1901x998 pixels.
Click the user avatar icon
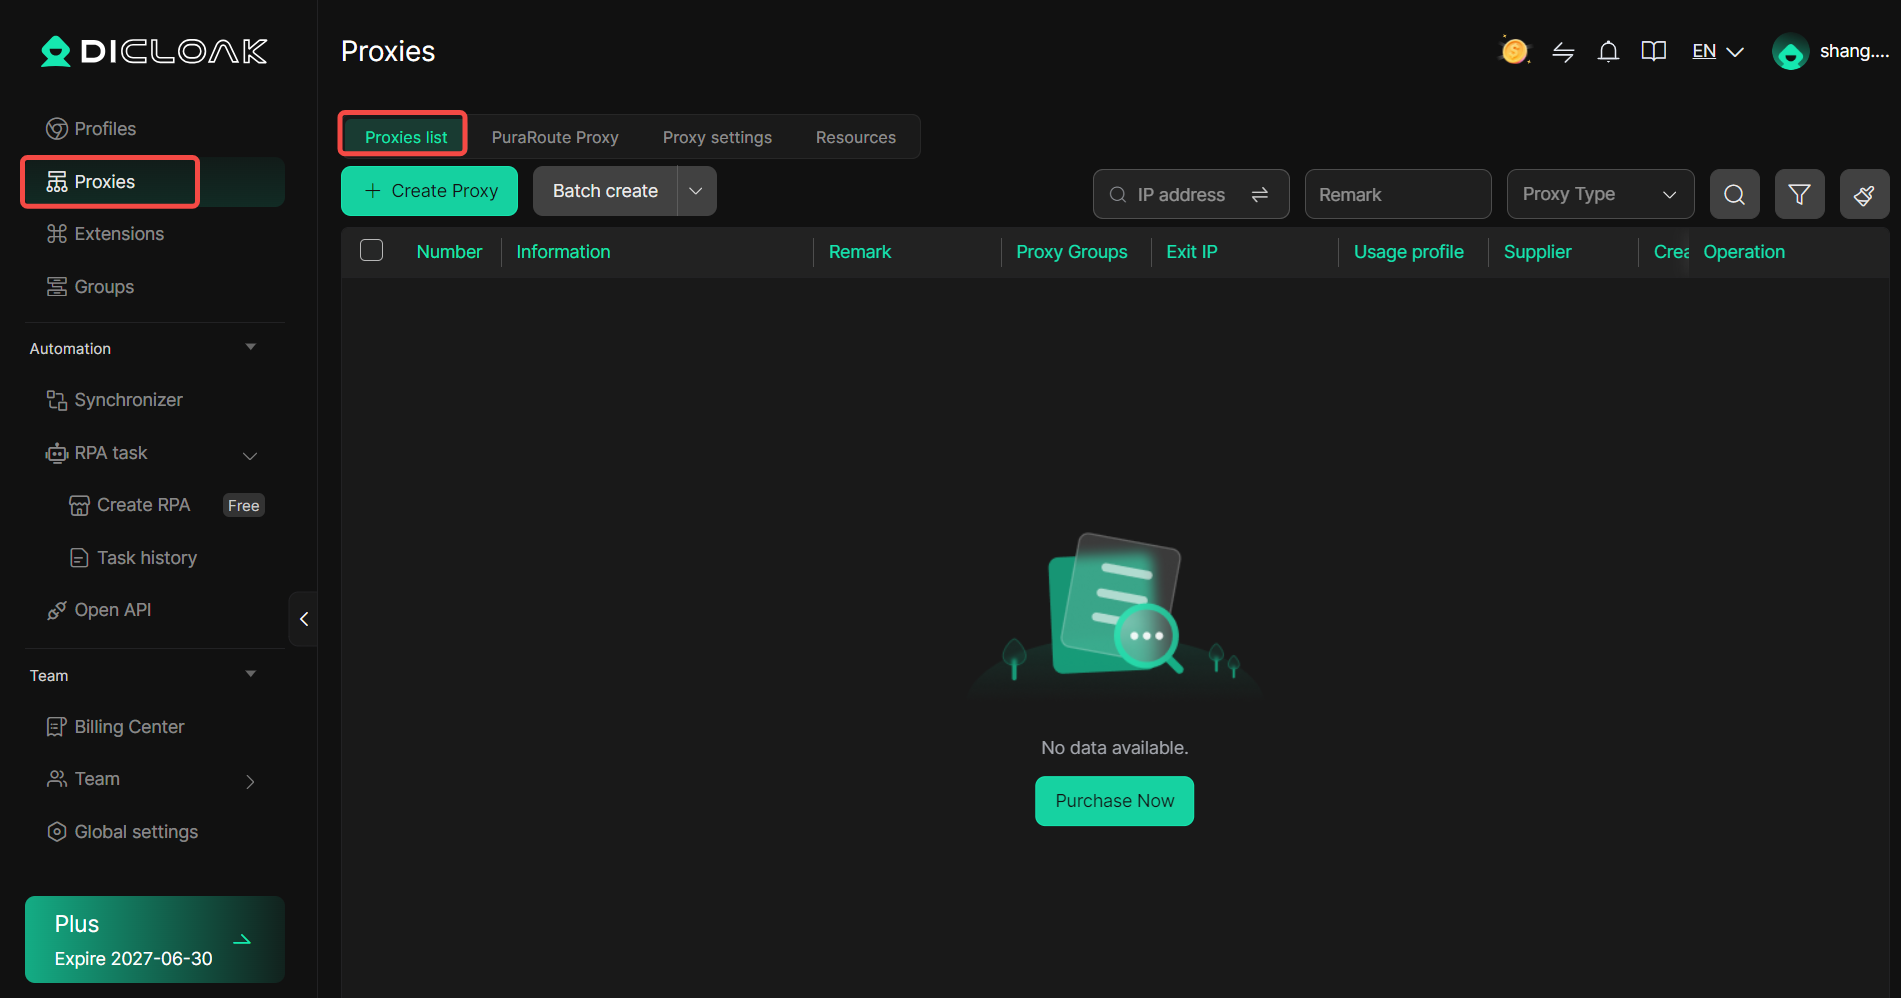pos(1790,52)
